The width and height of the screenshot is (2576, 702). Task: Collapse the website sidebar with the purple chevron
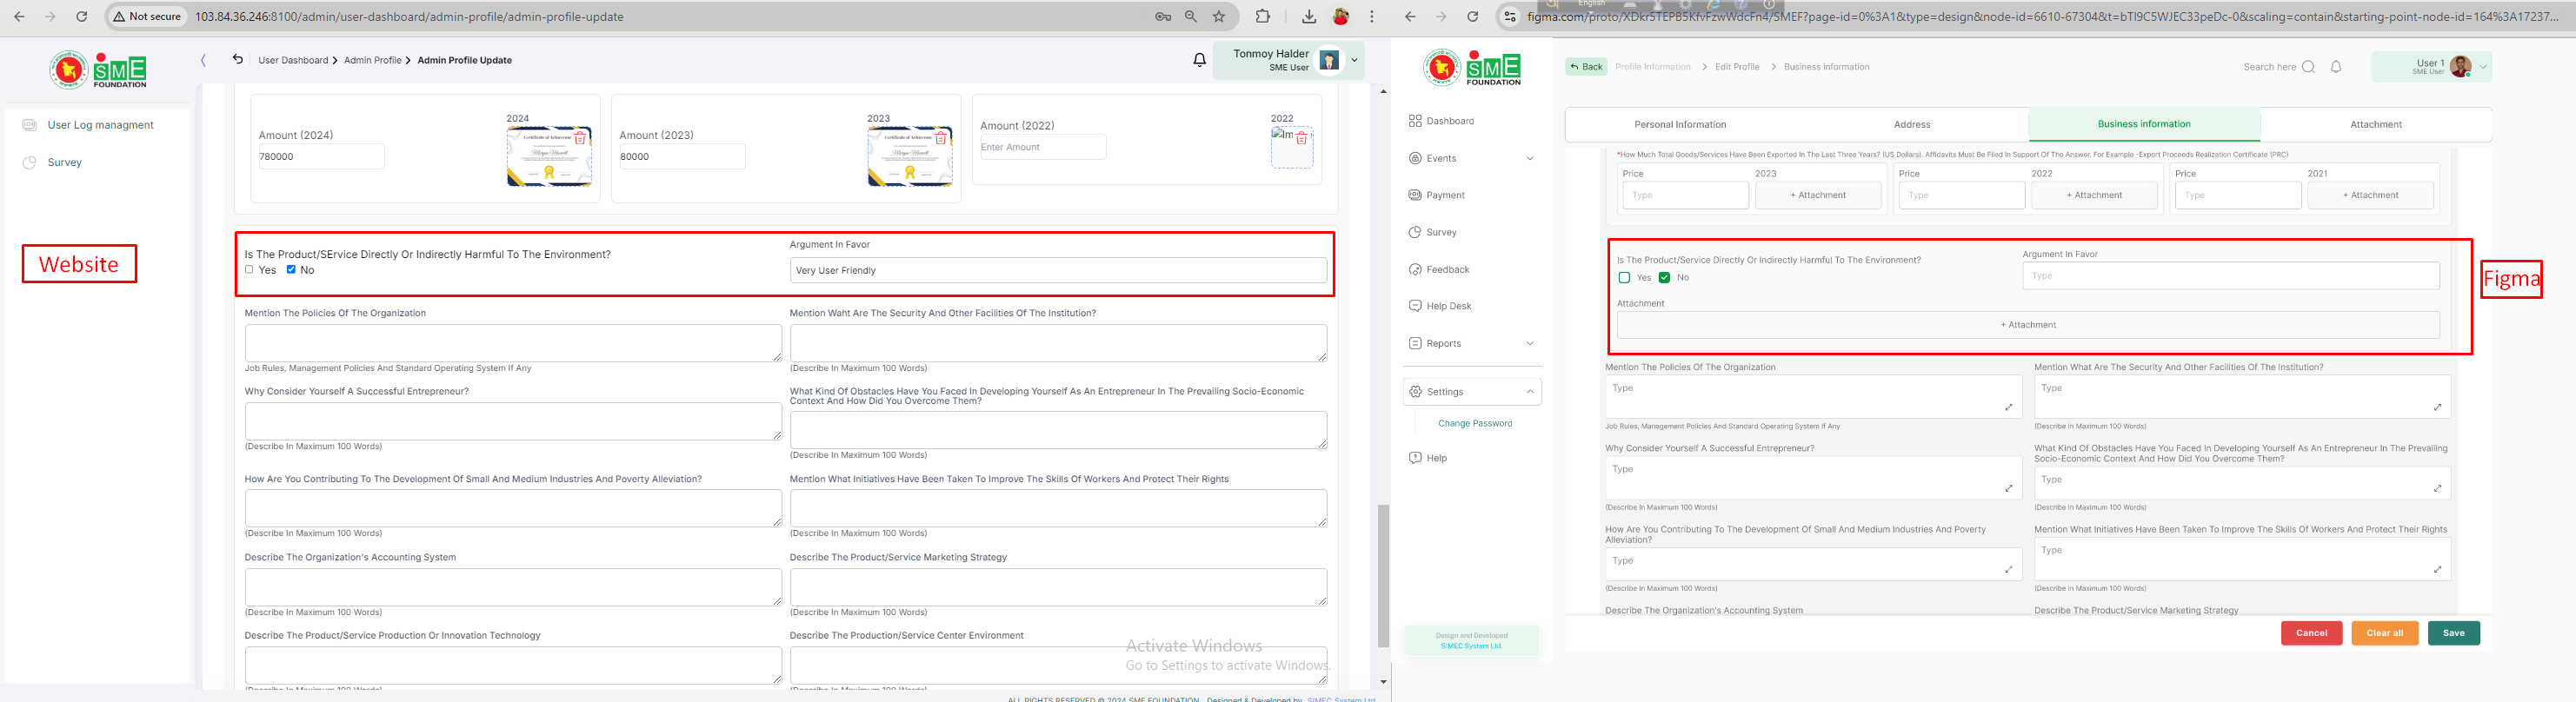point(203,60)
